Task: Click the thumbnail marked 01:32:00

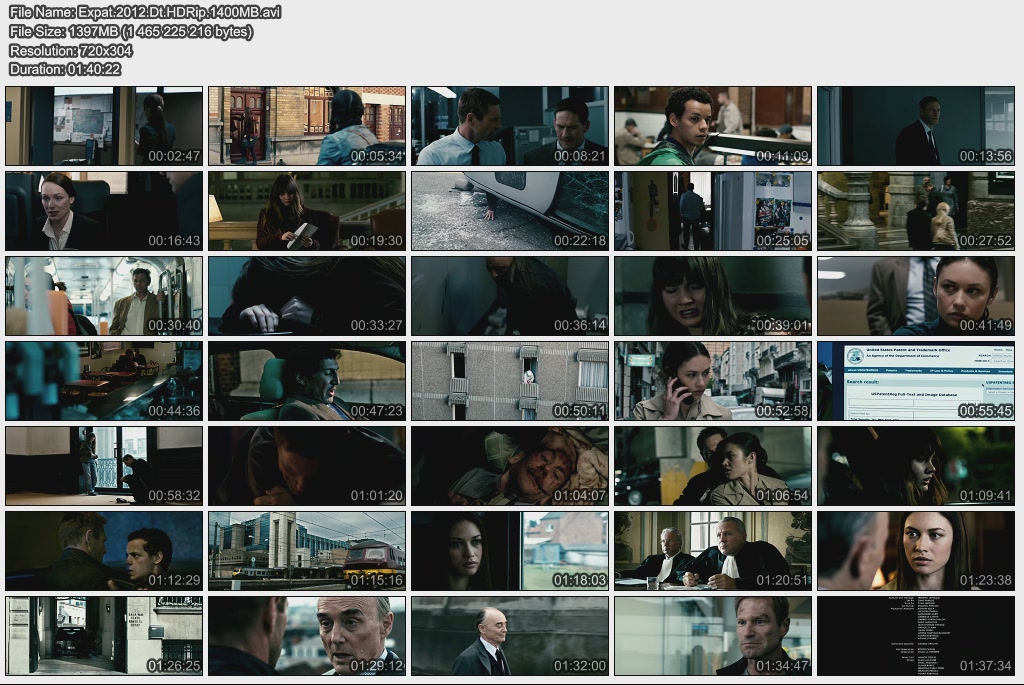Action: 510,636
